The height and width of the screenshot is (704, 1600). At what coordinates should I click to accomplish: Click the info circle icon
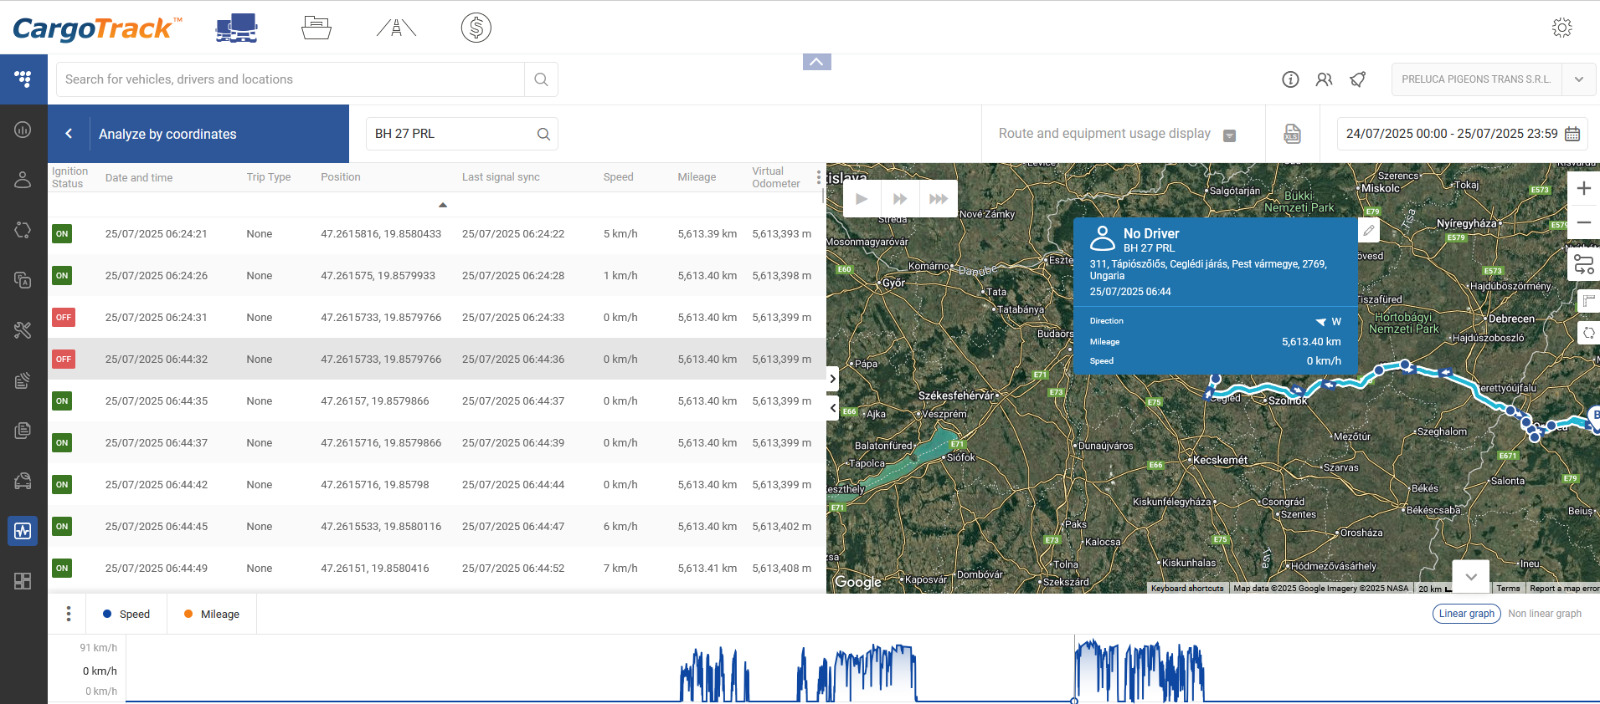coord(1290,80)
